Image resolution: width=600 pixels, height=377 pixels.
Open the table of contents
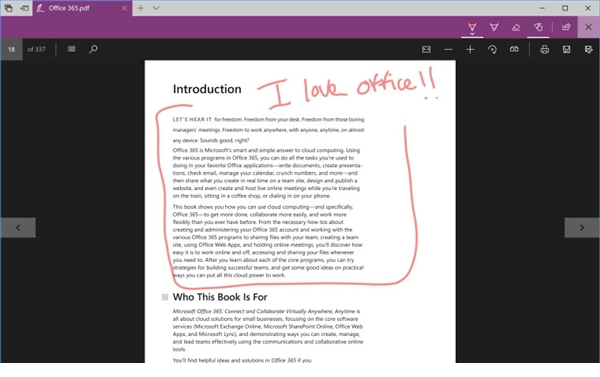tap(71, 49)
